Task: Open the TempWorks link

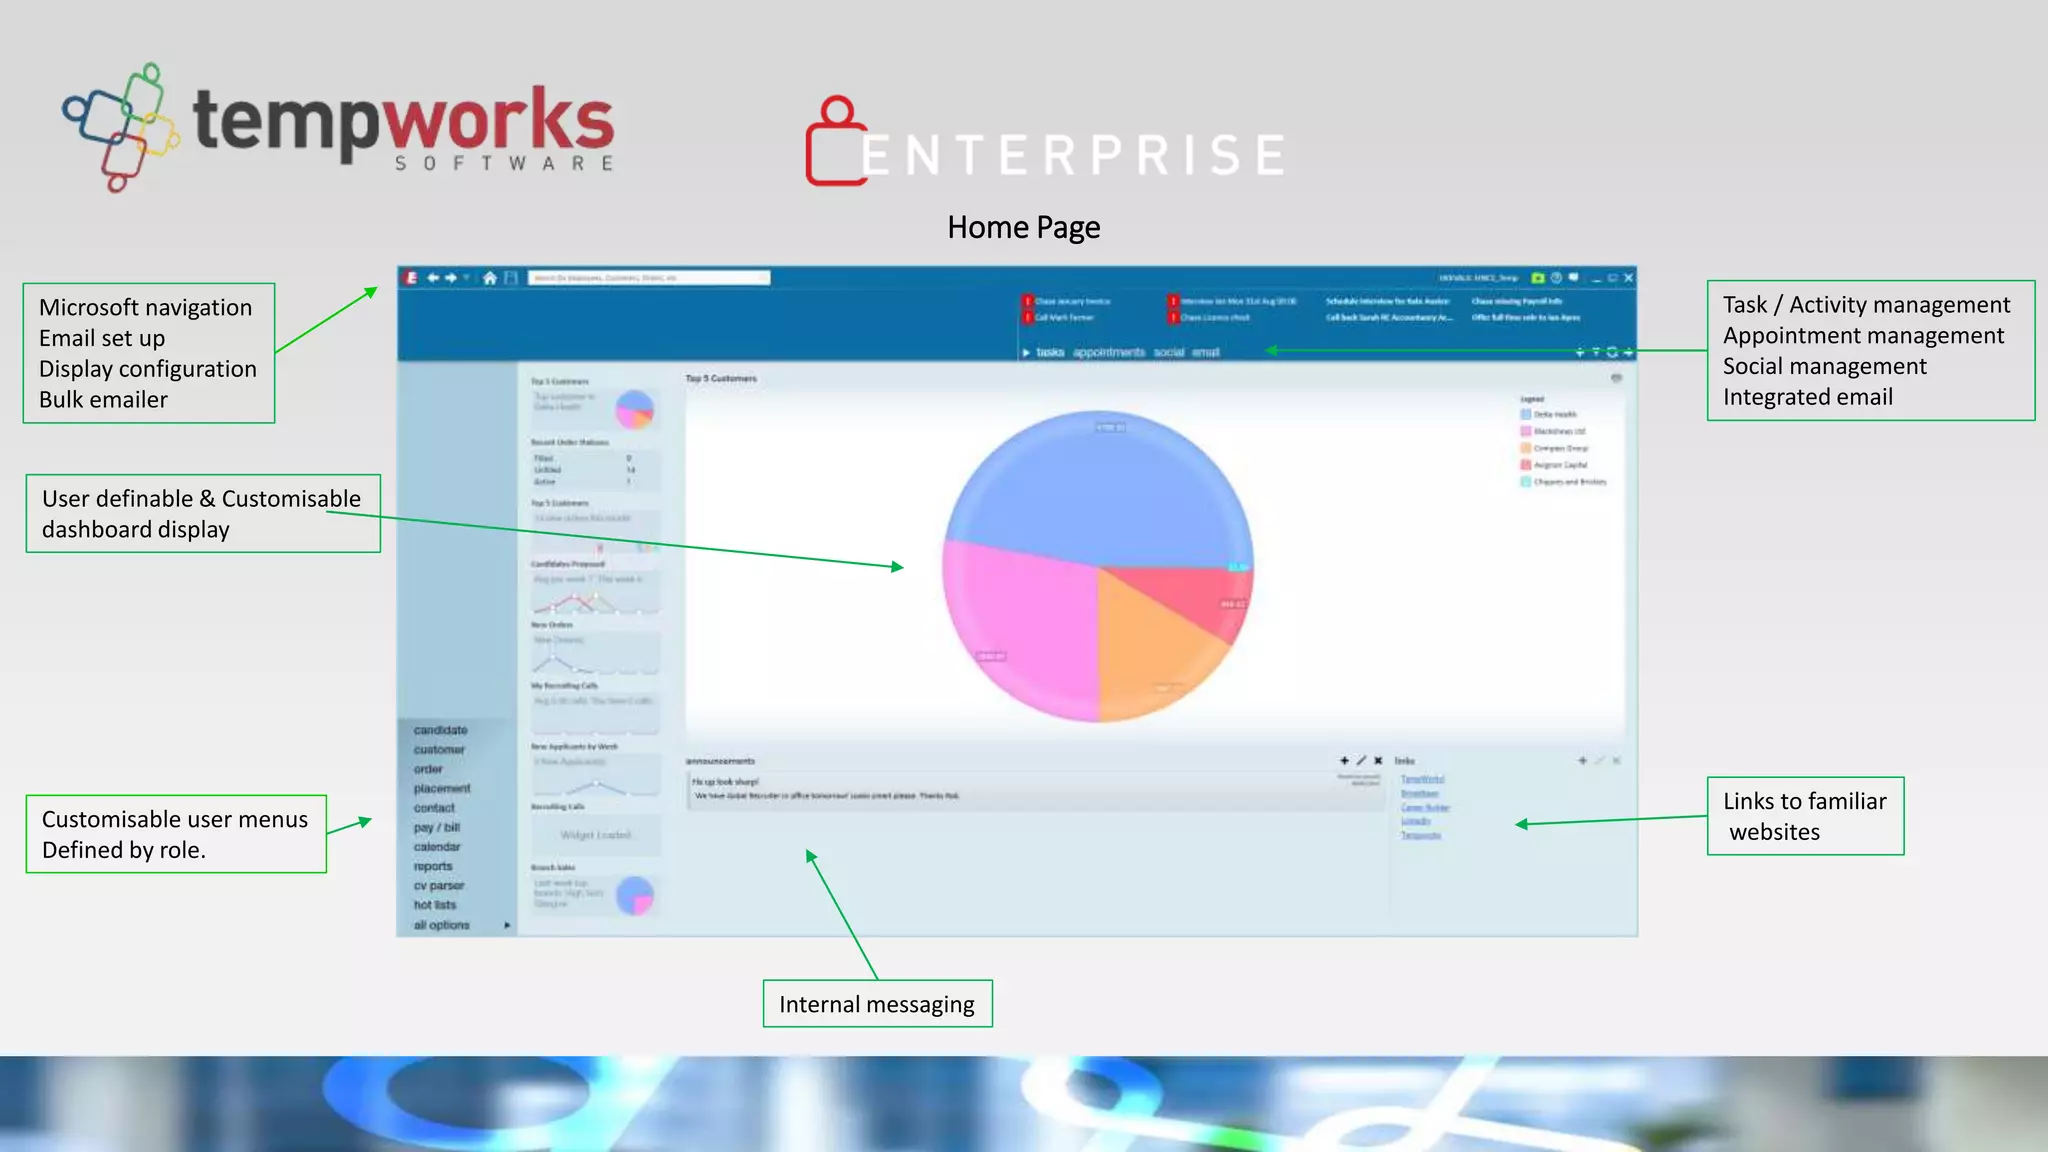Action: pyautogui.click(x=1422, y=779)
